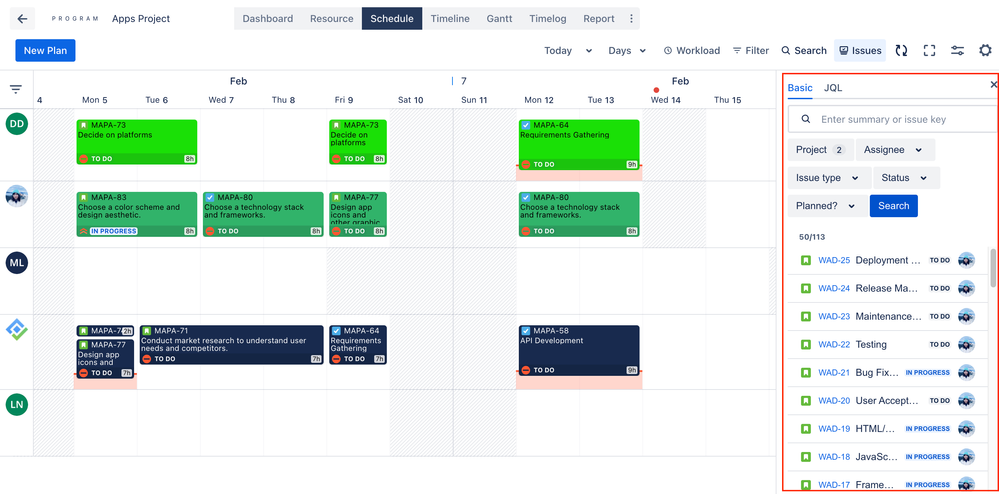
Task: Open the Filter option
Action: [x=751, y=50]
